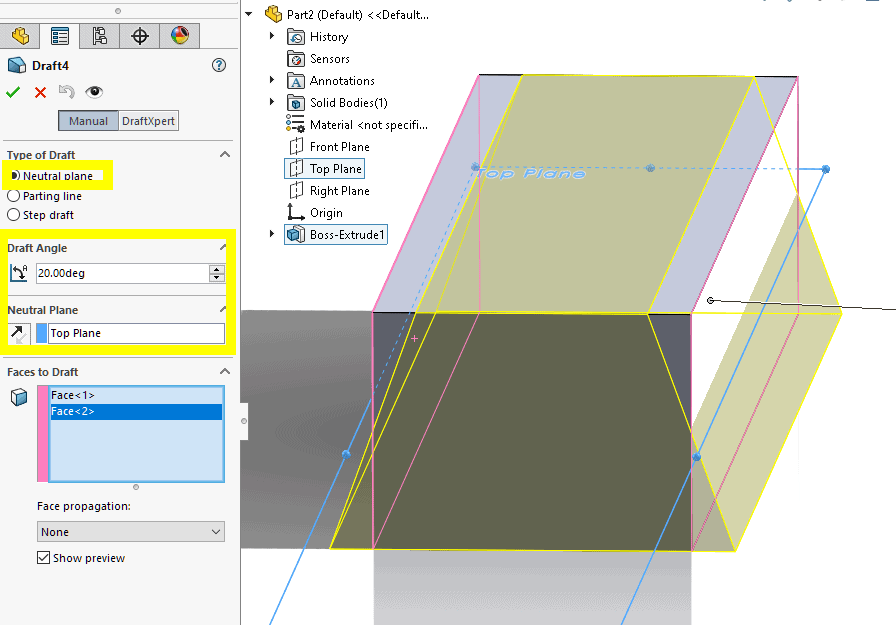896x625 pixels.
Task: Switch to DraftXpert mode
Action: (149, 121)
